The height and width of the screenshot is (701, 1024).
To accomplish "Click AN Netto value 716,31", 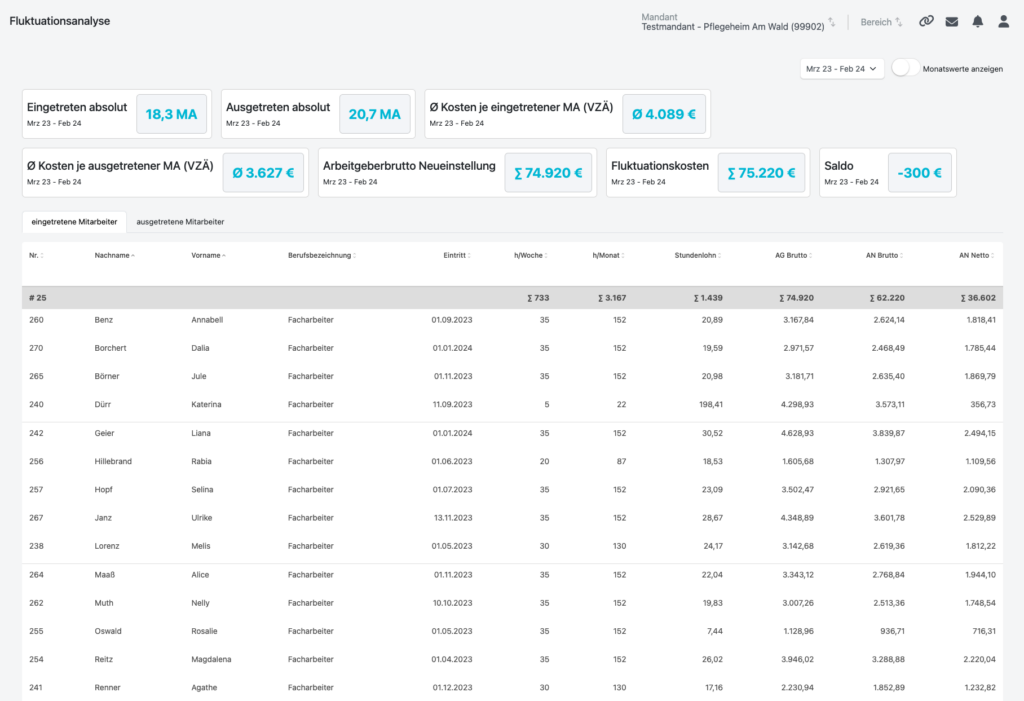I will point(984,631).
